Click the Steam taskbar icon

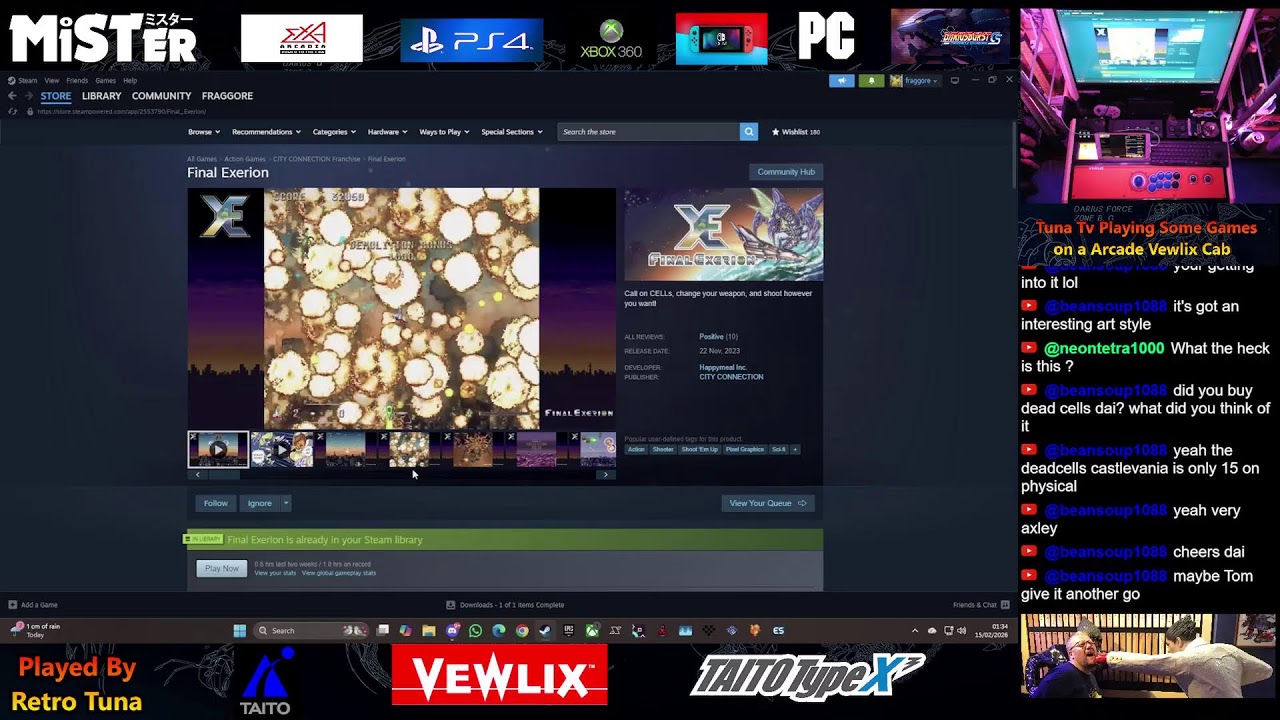[x=545, y=631]
